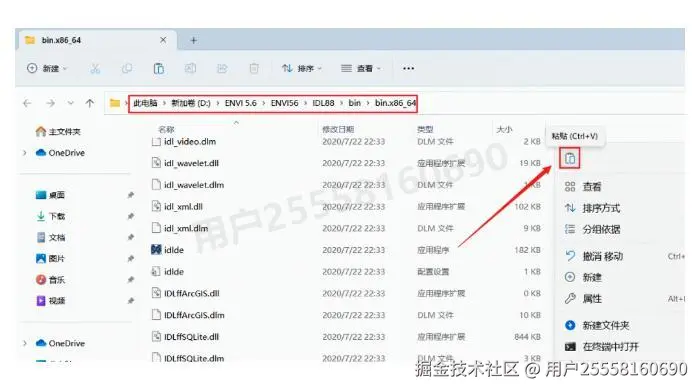Open 下载 Downloads in sidebar
The image size is (700, 391).
[50, 216]
